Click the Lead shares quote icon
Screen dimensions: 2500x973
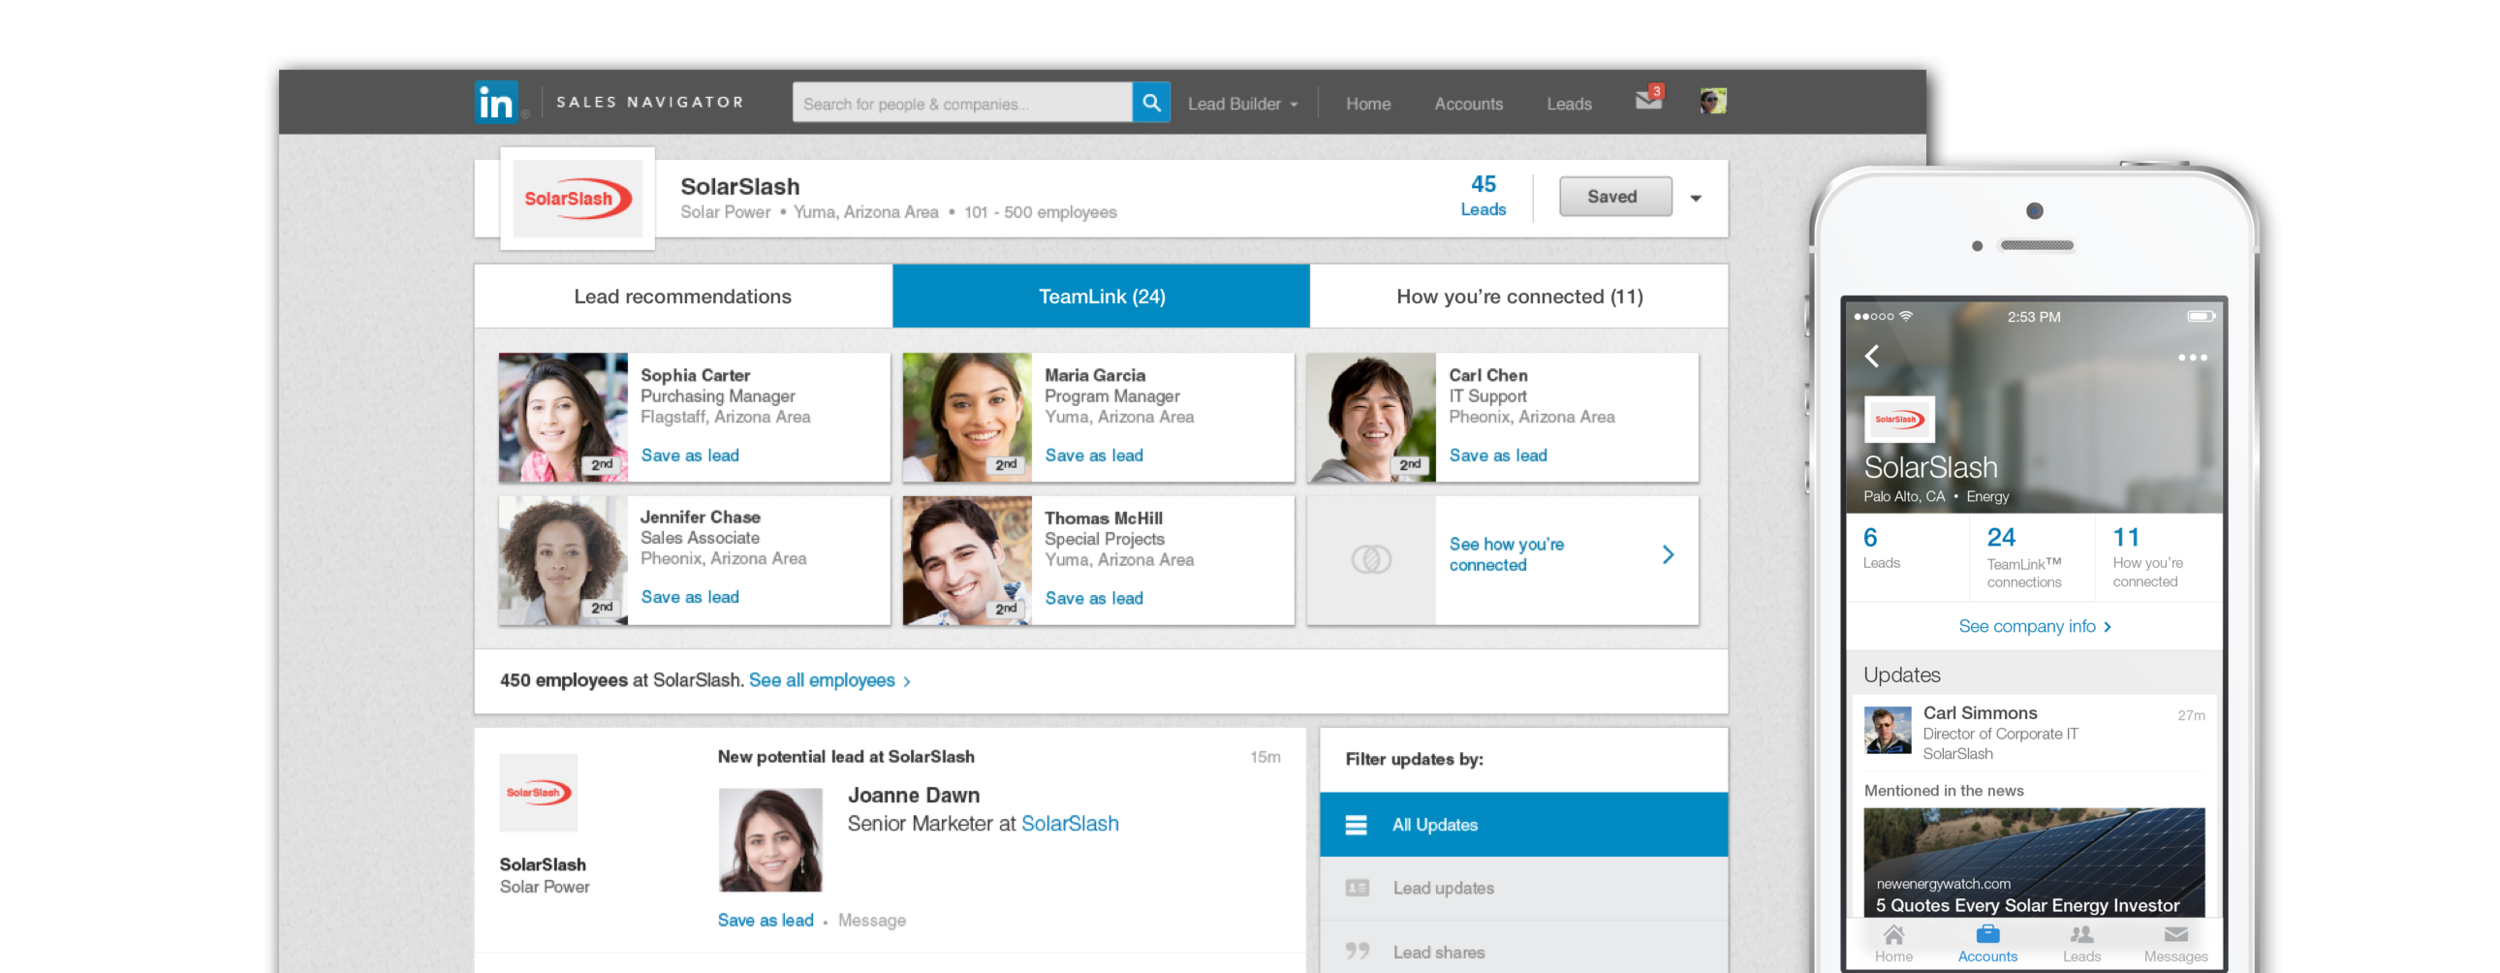[x=1357, y=951]
